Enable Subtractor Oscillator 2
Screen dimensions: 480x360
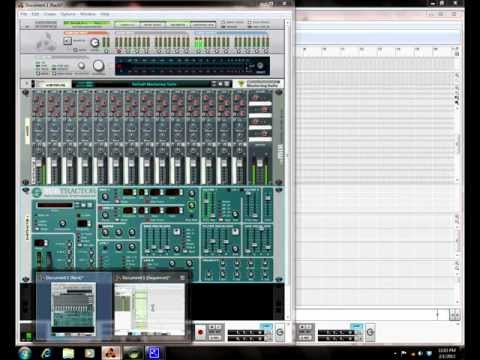(100, 208)
